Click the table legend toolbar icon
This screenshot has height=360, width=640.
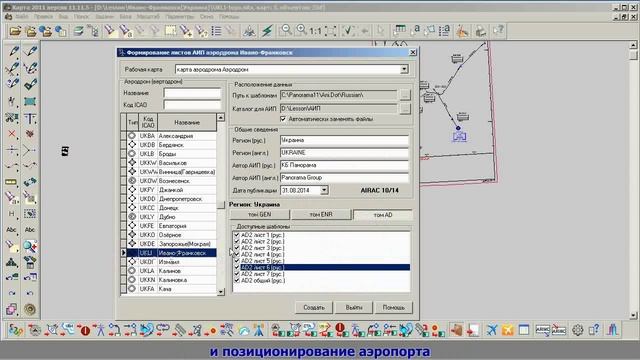[x=399, y=31]
